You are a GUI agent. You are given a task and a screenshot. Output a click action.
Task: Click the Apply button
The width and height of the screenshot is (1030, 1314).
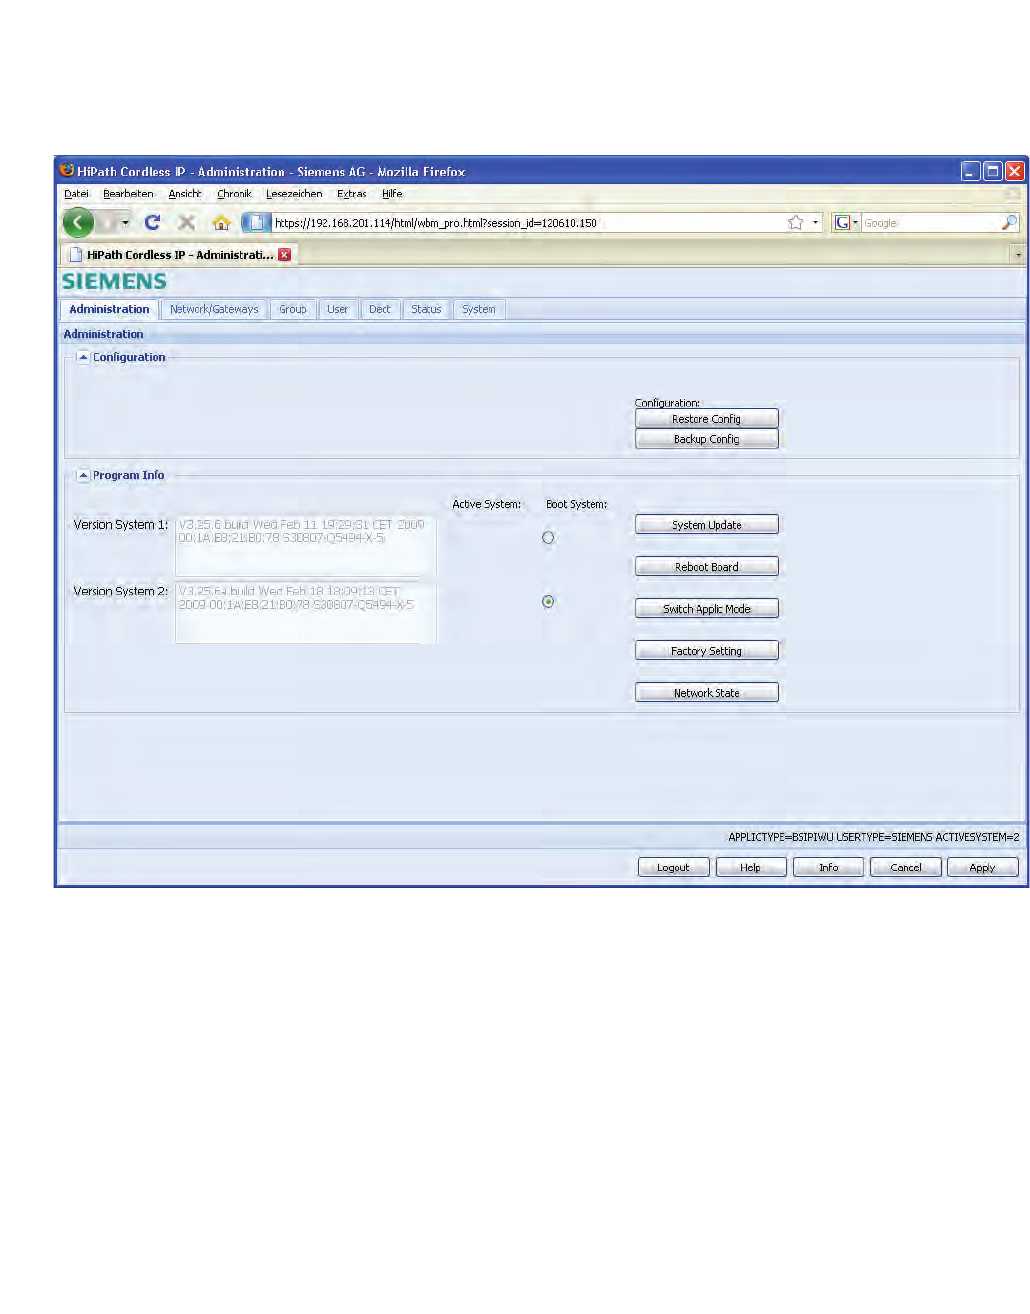click(x=982, y=868)
